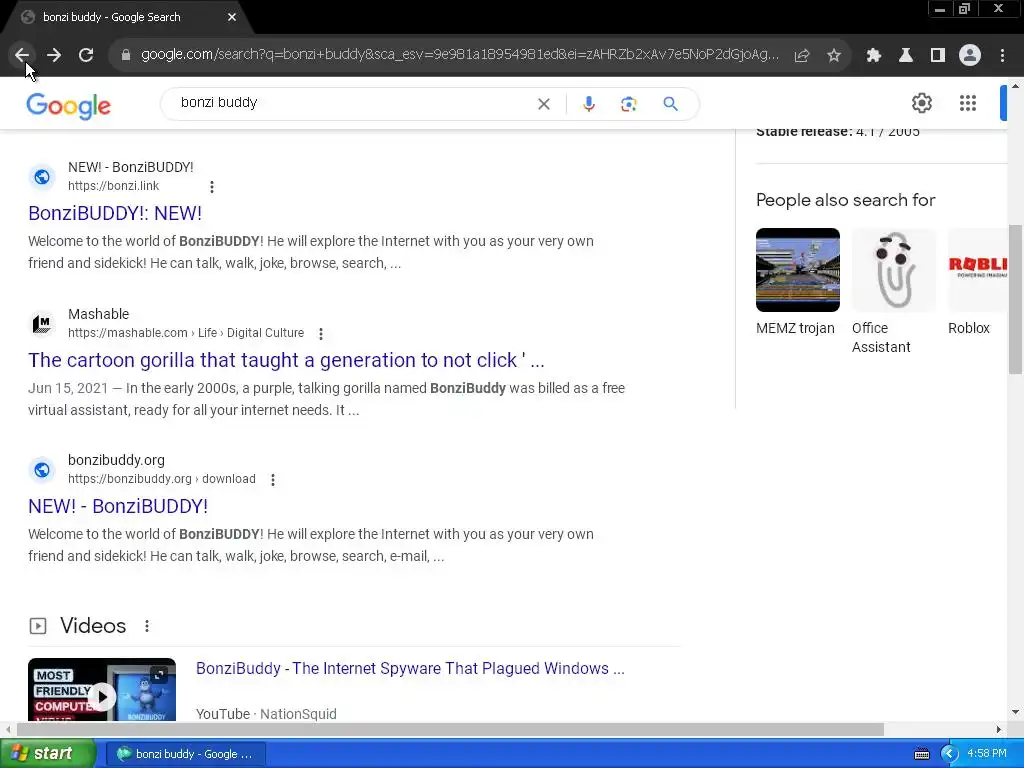Go forward with the browser forward arrow

pos(54,55)
